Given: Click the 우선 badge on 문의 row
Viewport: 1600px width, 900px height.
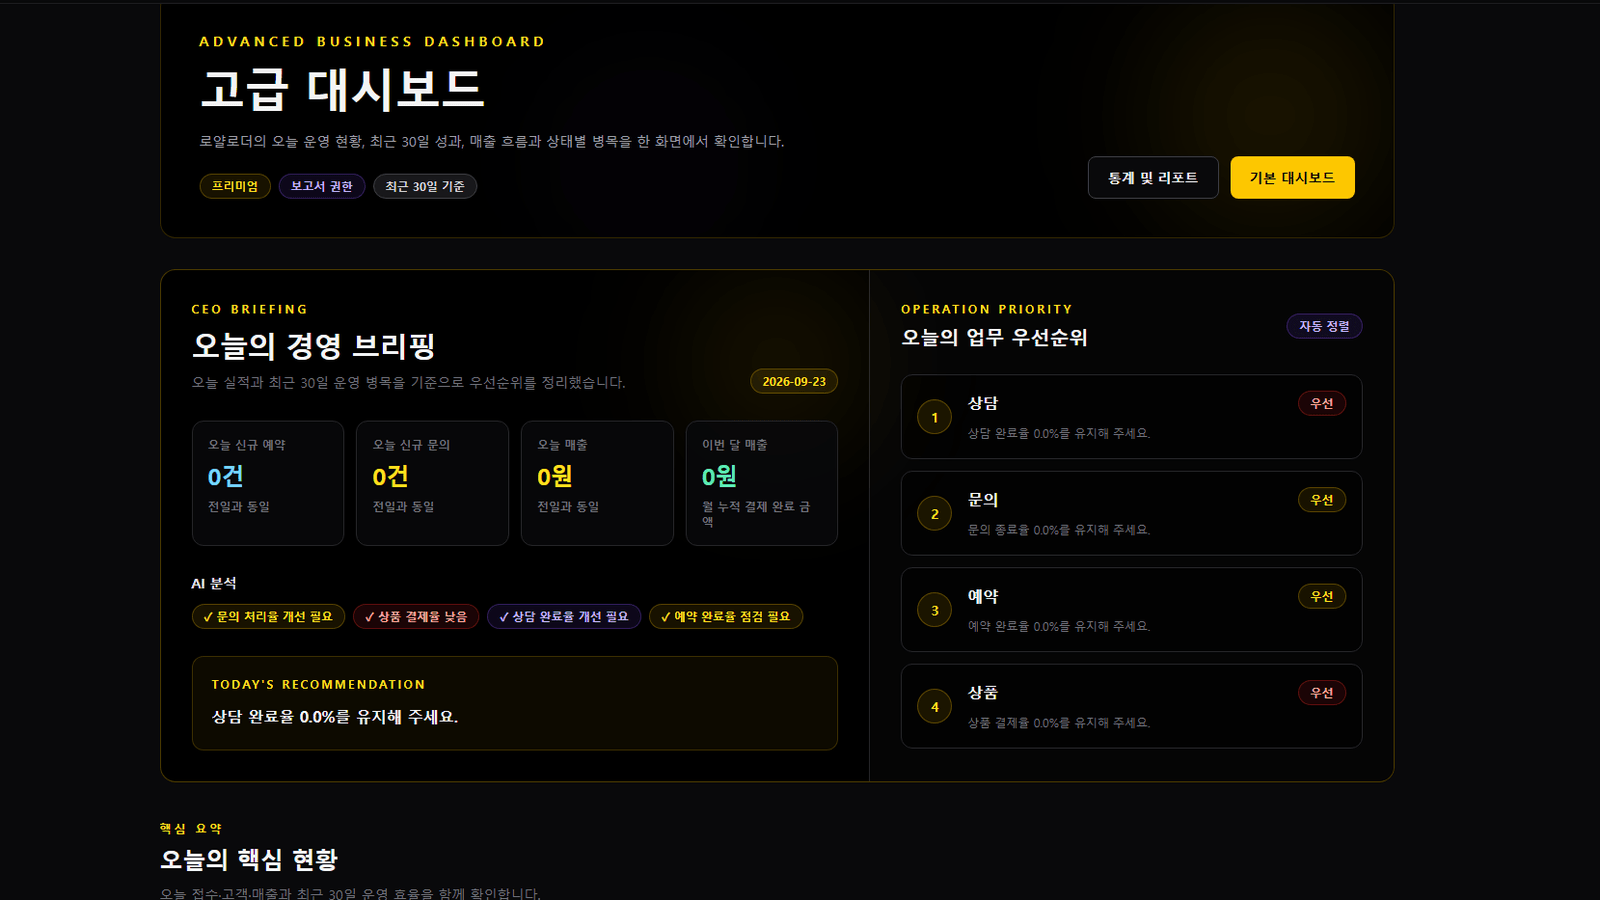Looking at the screenshot, I should (x=1322, y=500).
